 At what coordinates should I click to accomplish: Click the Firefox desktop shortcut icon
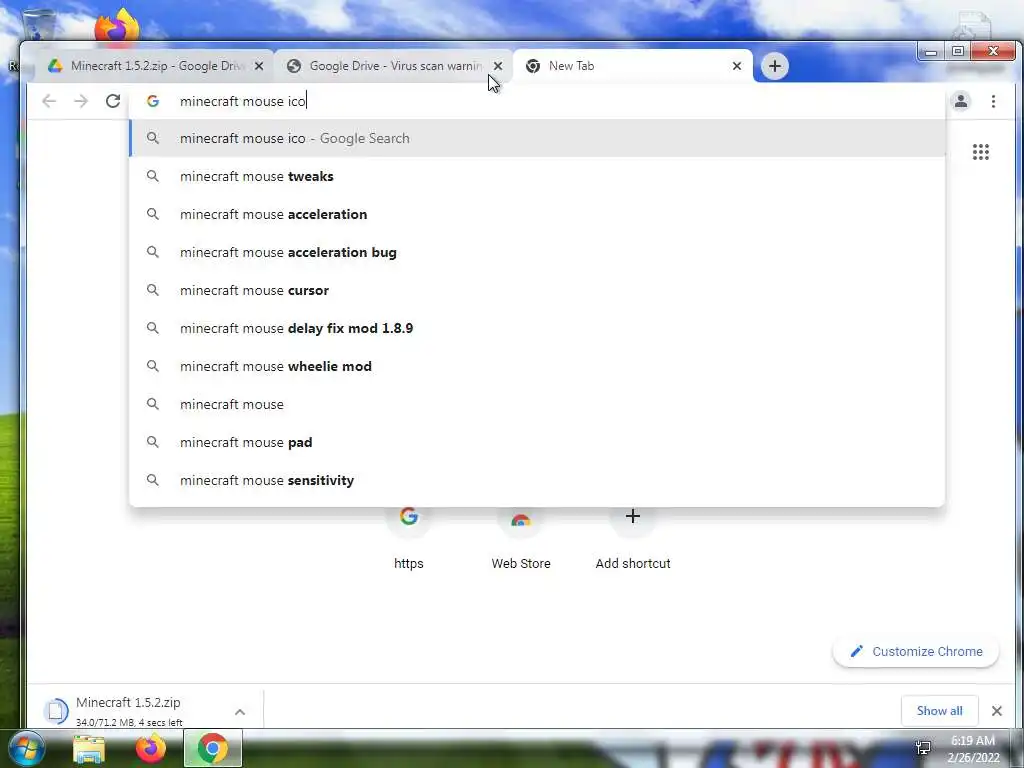click(x=117, y=25)
